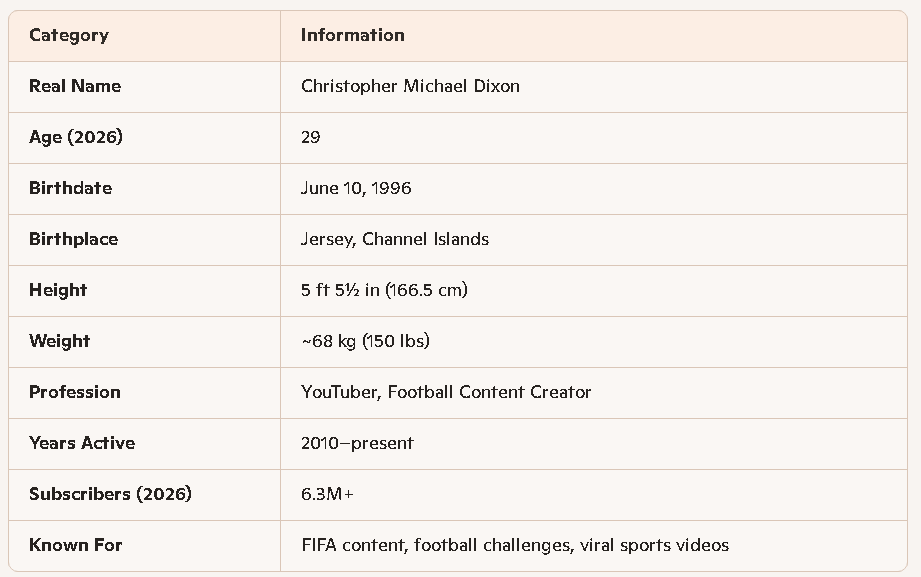Select the Birthplace row label
This screenshot has height=577, width=921.
pyautogui.click(x=73, y=239)
